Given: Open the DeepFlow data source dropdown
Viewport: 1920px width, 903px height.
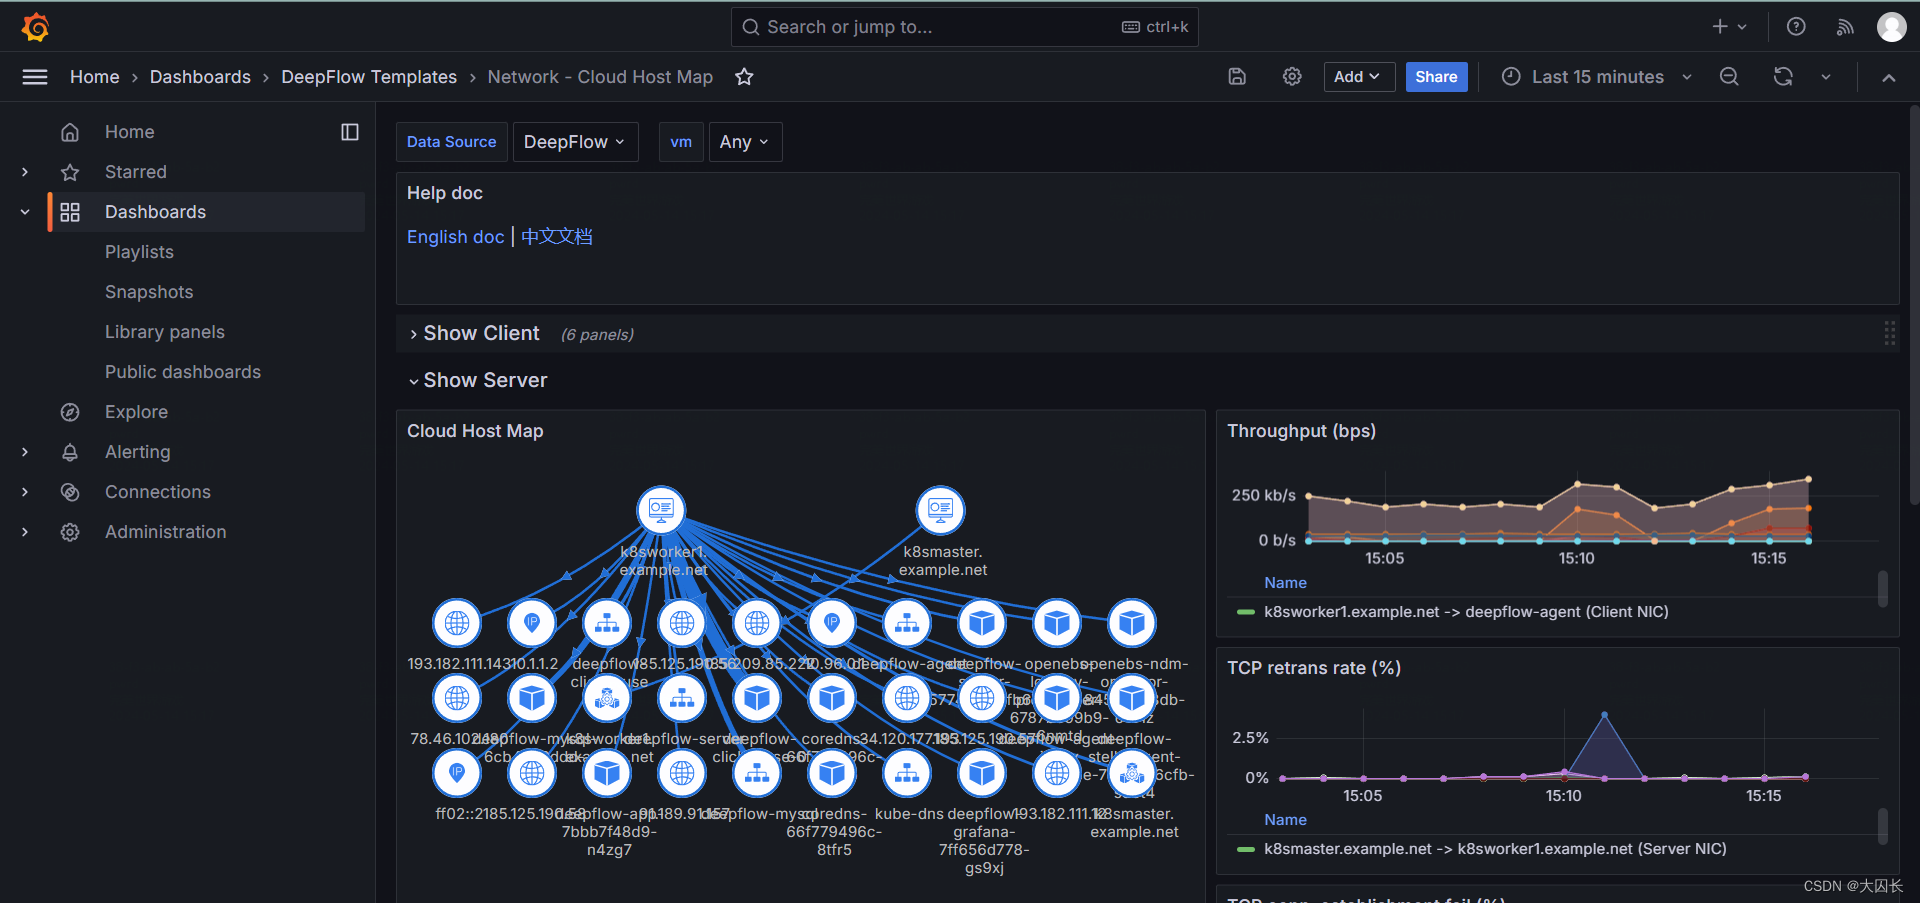Looking at the screenshot, I should (x=574, y=142).
